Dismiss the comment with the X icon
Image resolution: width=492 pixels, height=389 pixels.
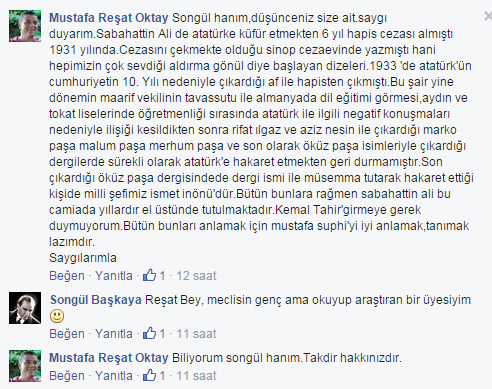[x=488, y=16]
